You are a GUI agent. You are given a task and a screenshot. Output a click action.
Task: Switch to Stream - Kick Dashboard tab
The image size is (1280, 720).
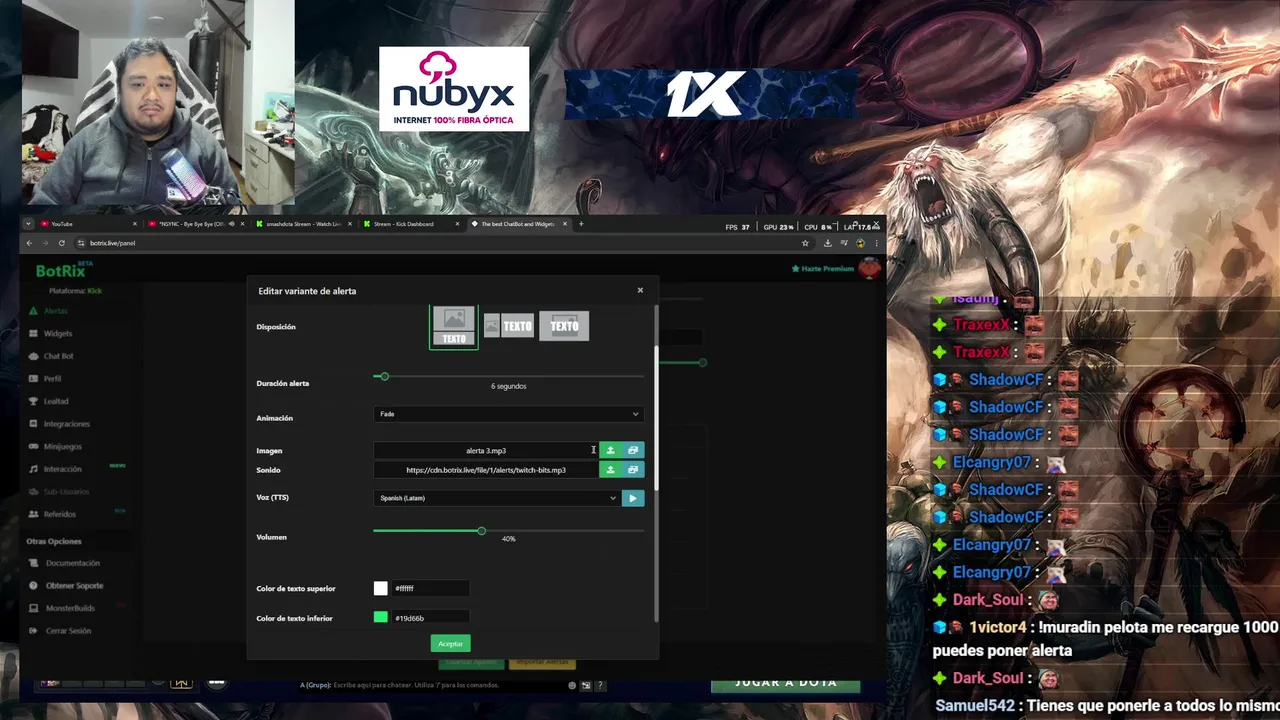coord(412,224)
